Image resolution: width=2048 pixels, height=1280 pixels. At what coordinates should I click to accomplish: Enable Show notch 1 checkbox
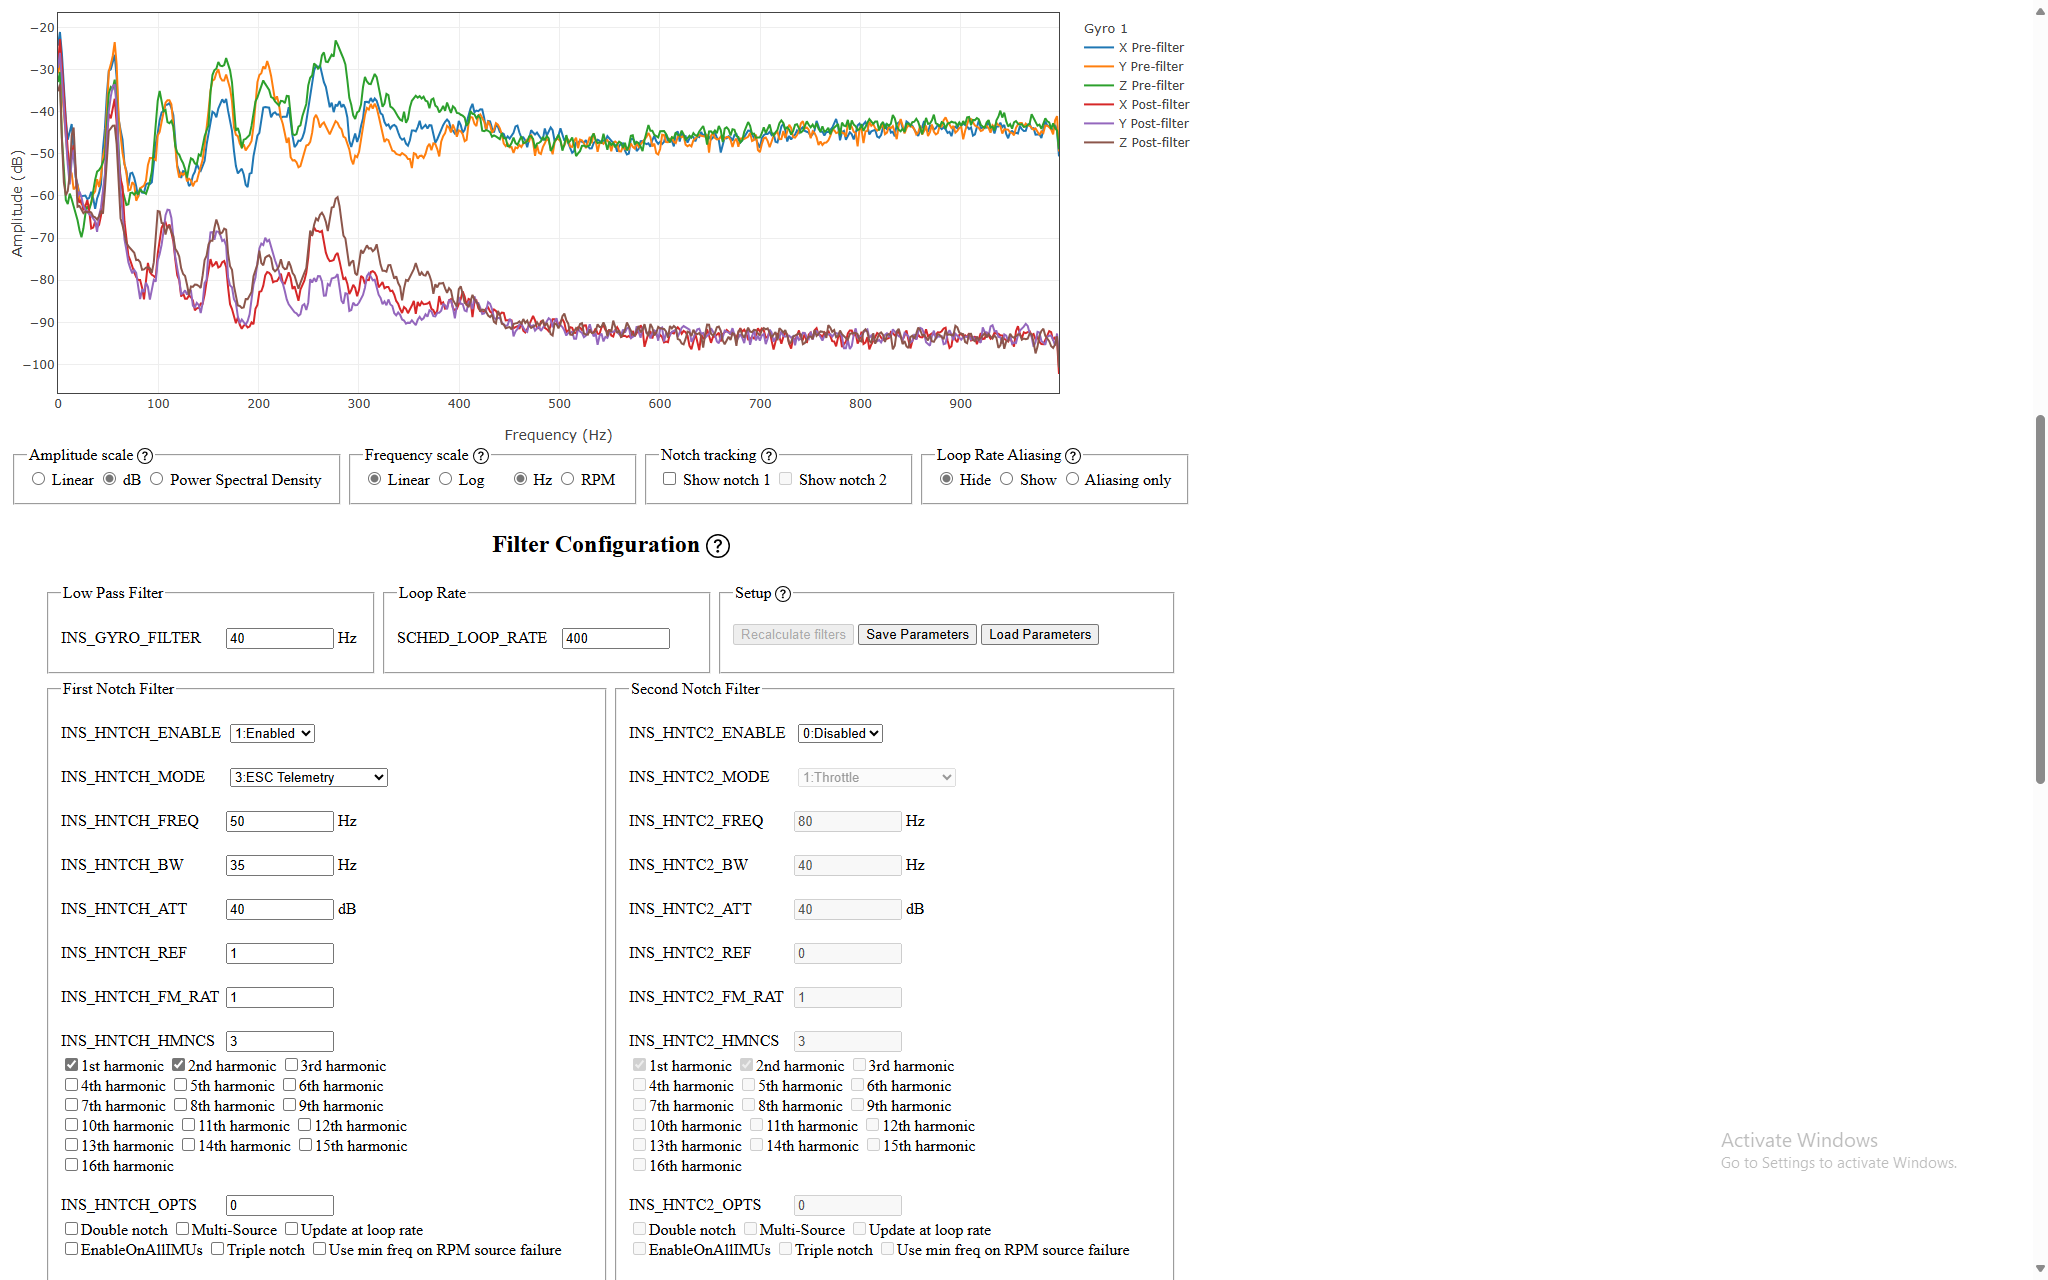(670, 479)
